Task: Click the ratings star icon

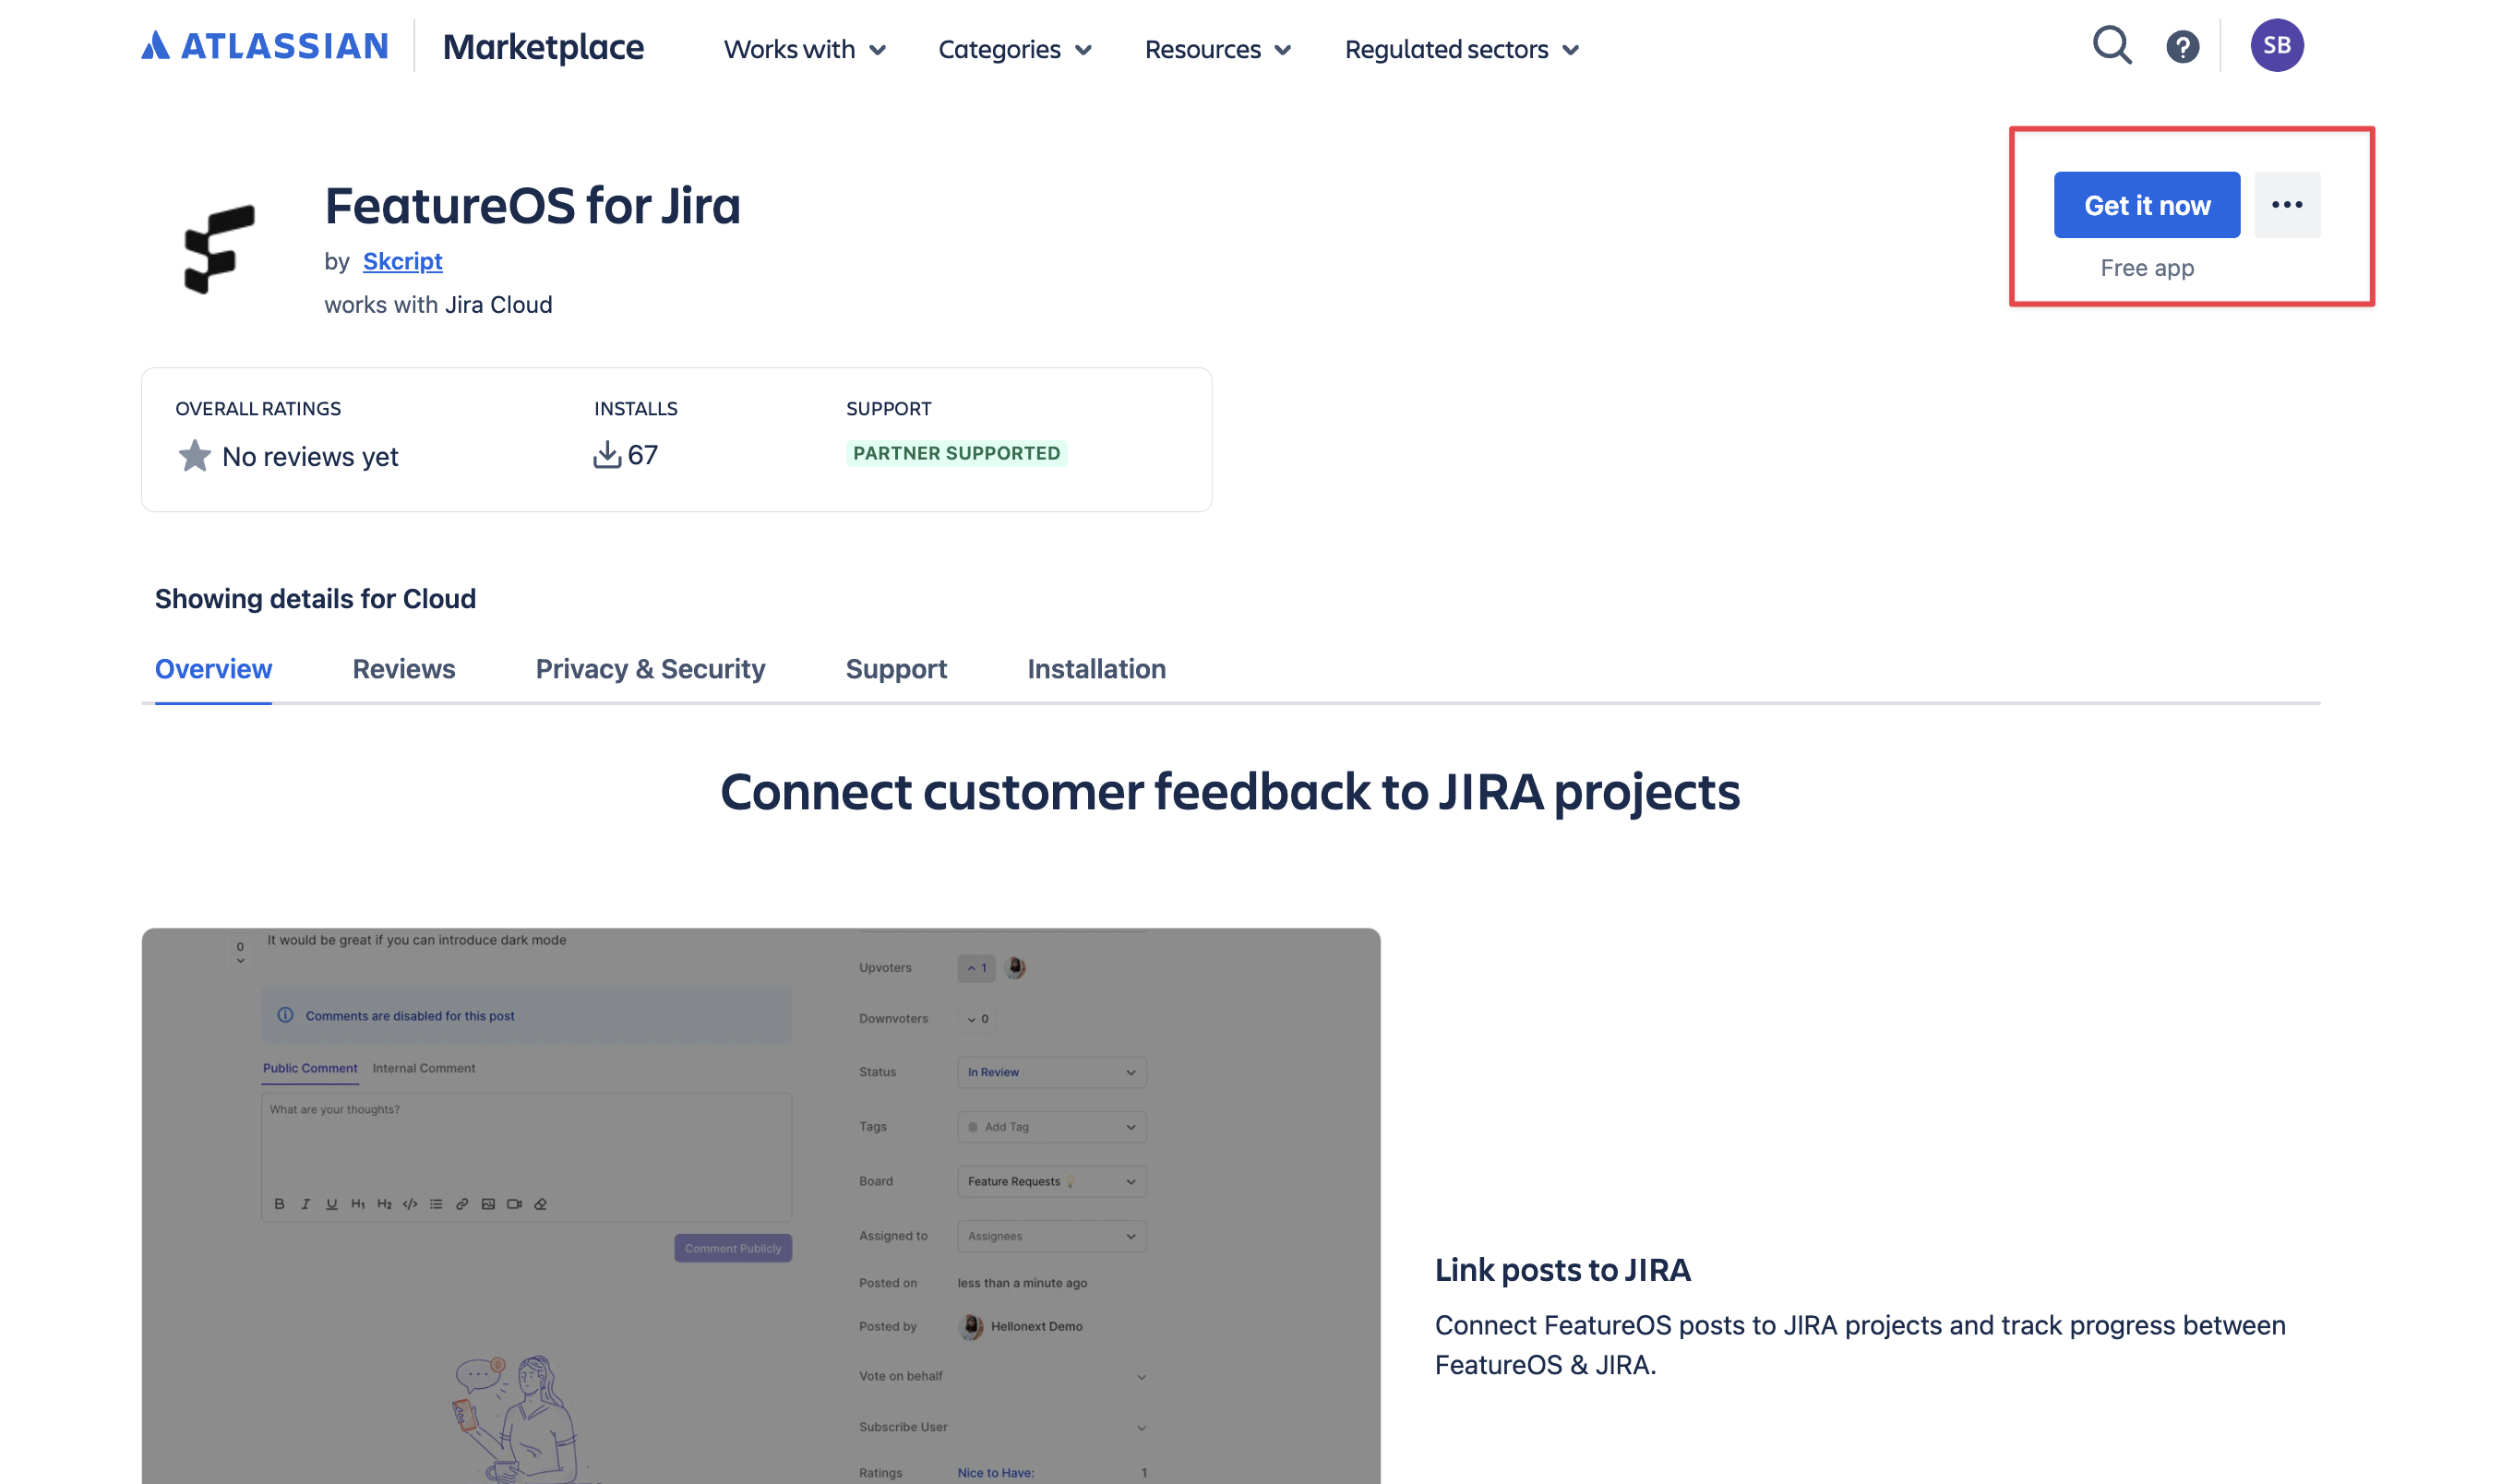Action: coord(194,456)
